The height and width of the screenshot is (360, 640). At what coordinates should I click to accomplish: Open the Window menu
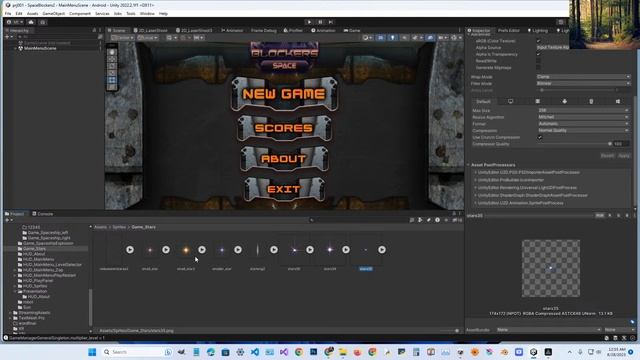click(147, 13)
